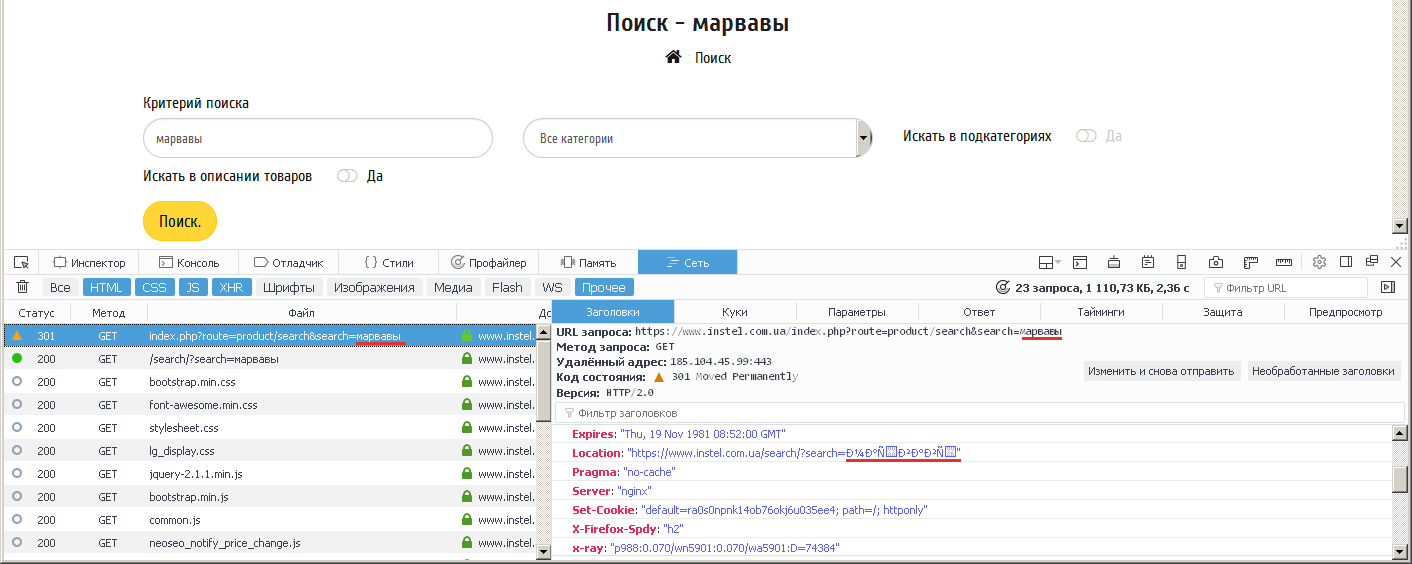The image size is (1412, 564).
Task: Enable the WS request filter
Action: pos(552,287)
